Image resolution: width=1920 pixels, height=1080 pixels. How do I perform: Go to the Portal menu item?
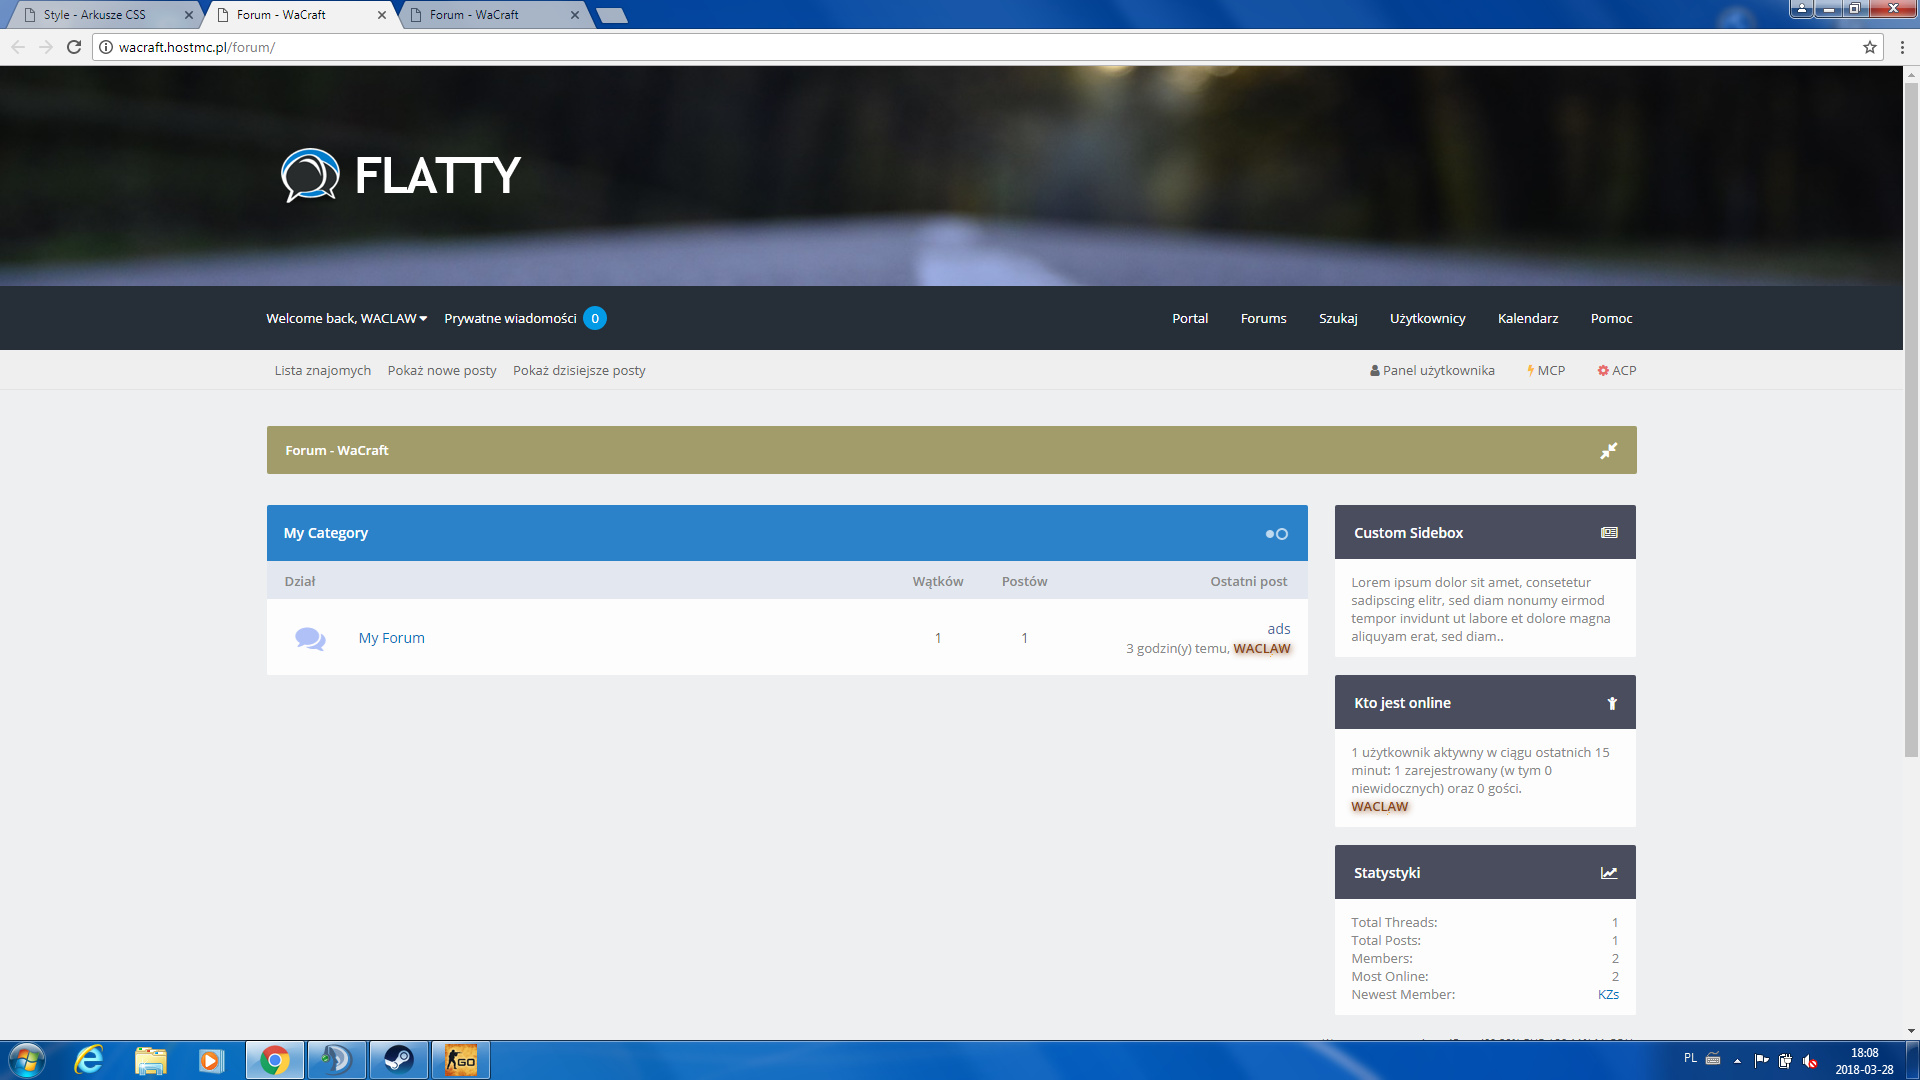pyautogui.click(x=1190, y=319)
